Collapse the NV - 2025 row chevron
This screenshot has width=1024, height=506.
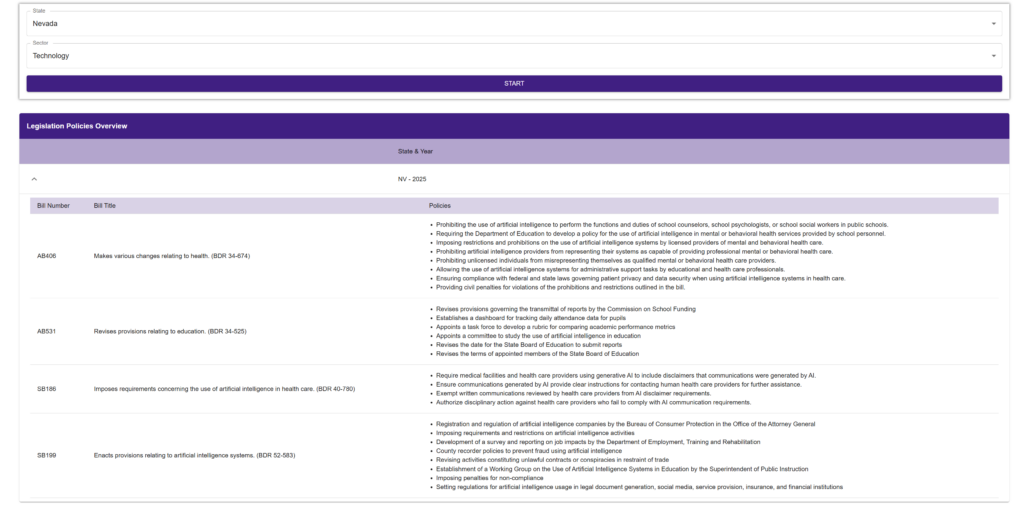[34, 179]
